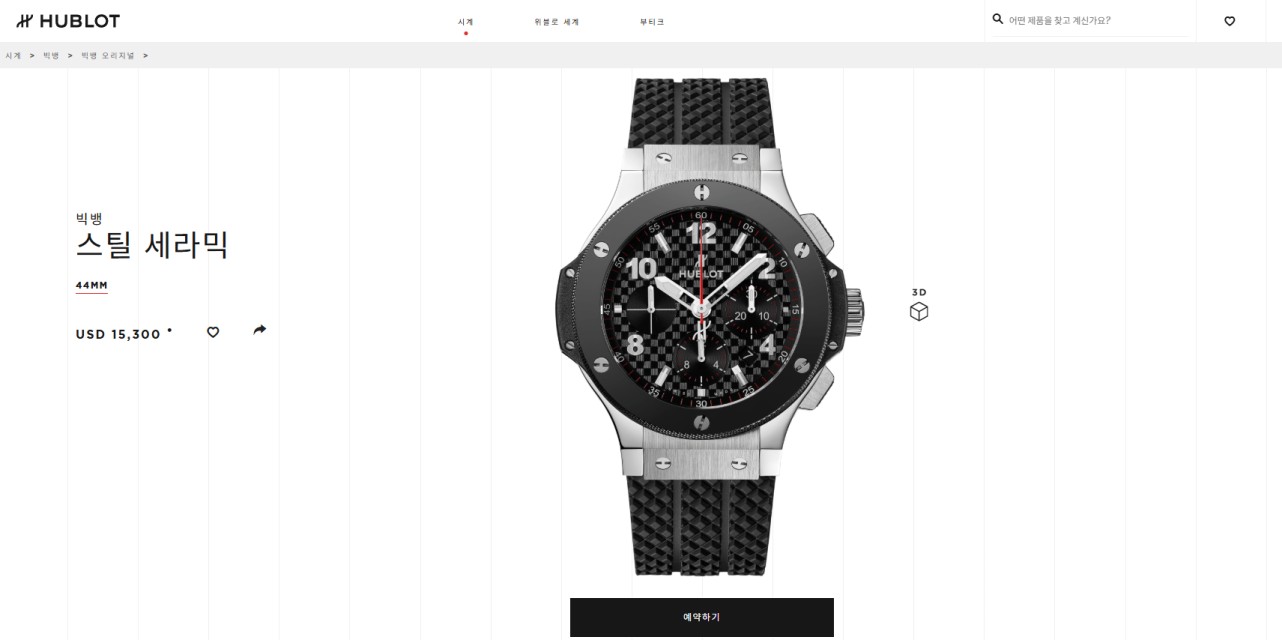The height and width of the screenshot is (640, 1282).
Task: Click the search magnifier icon
Action: [997, 19]
